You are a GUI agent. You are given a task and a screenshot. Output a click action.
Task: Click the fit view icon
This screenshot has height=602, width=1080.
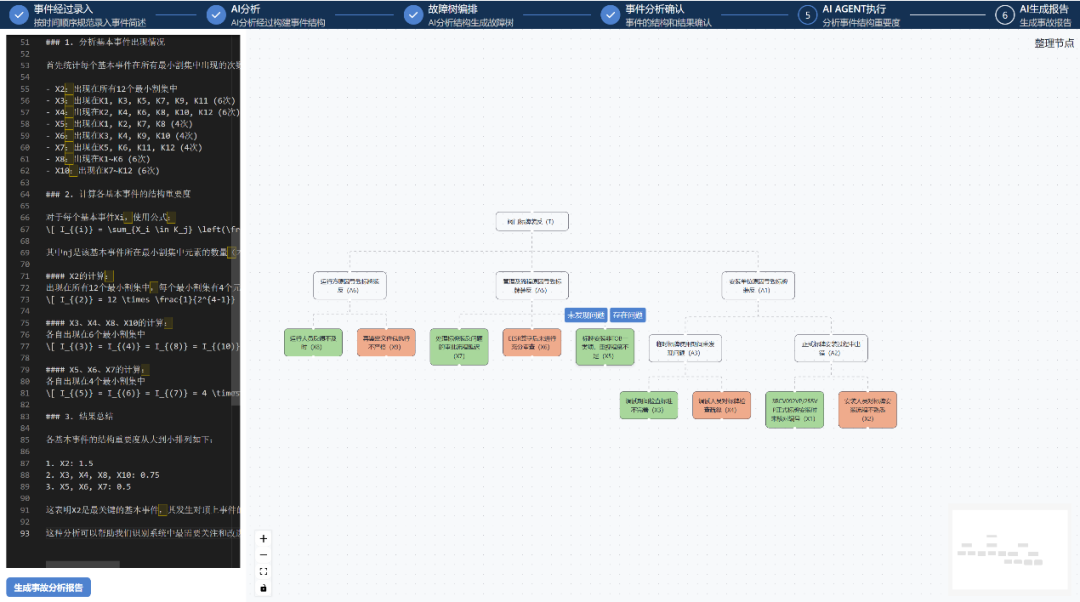pos(264,571)
